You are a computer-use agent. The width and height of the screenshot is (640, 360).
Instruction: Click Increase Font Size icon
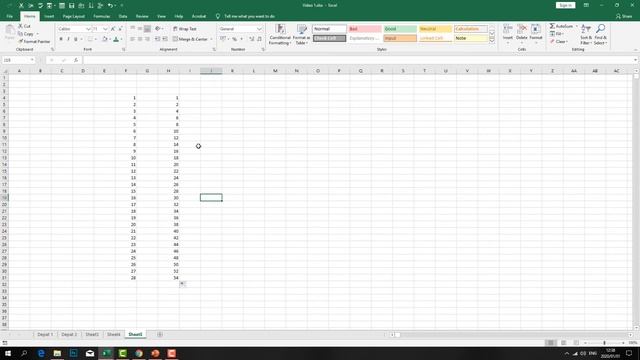click(113, 29)
